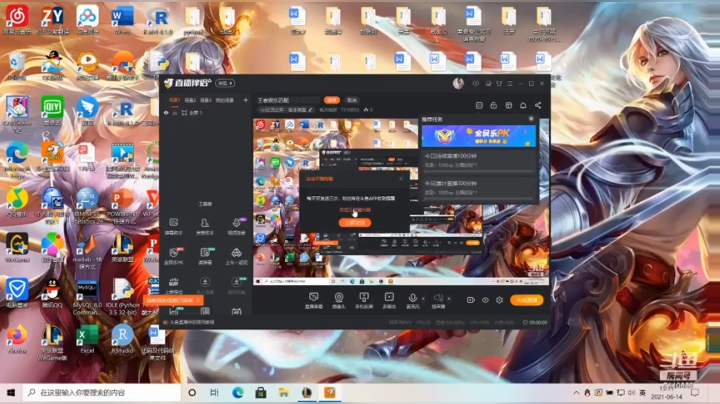Screen dimensions: 720x404
Task: Expand hidden system tray icons chevron
Action: coord(576,393)
